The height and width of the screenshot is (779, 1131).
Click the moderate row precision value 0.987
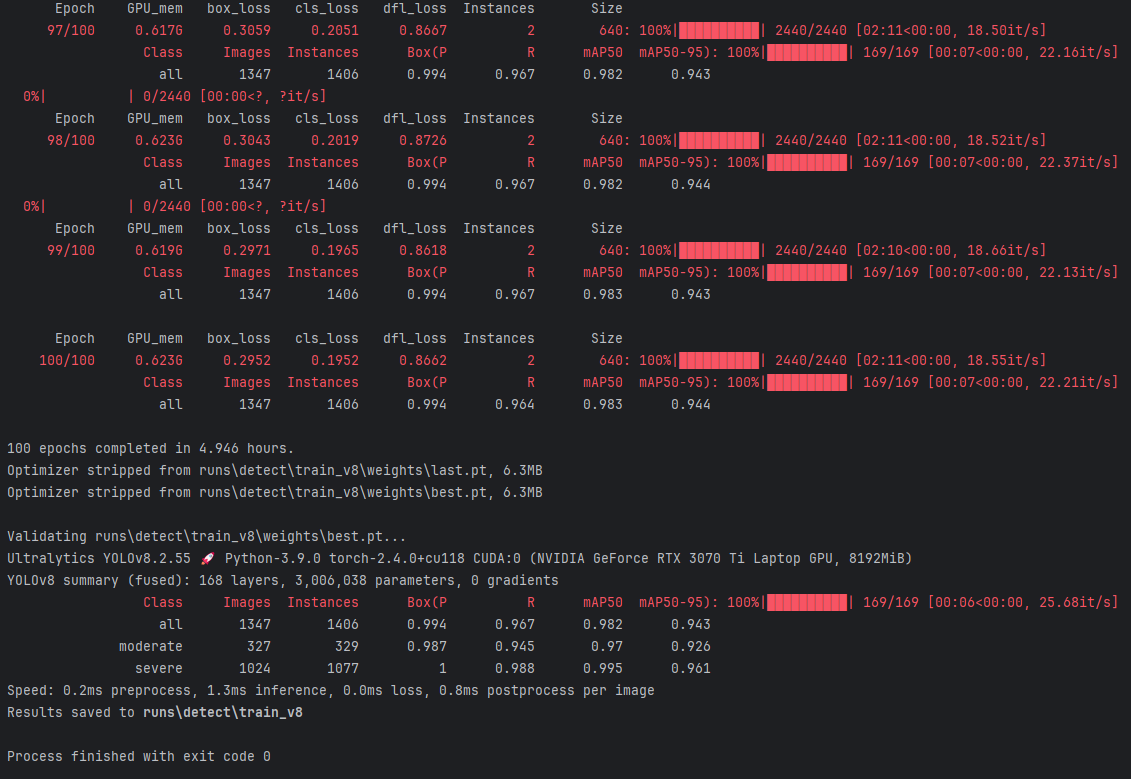click(x=427, y=646)
